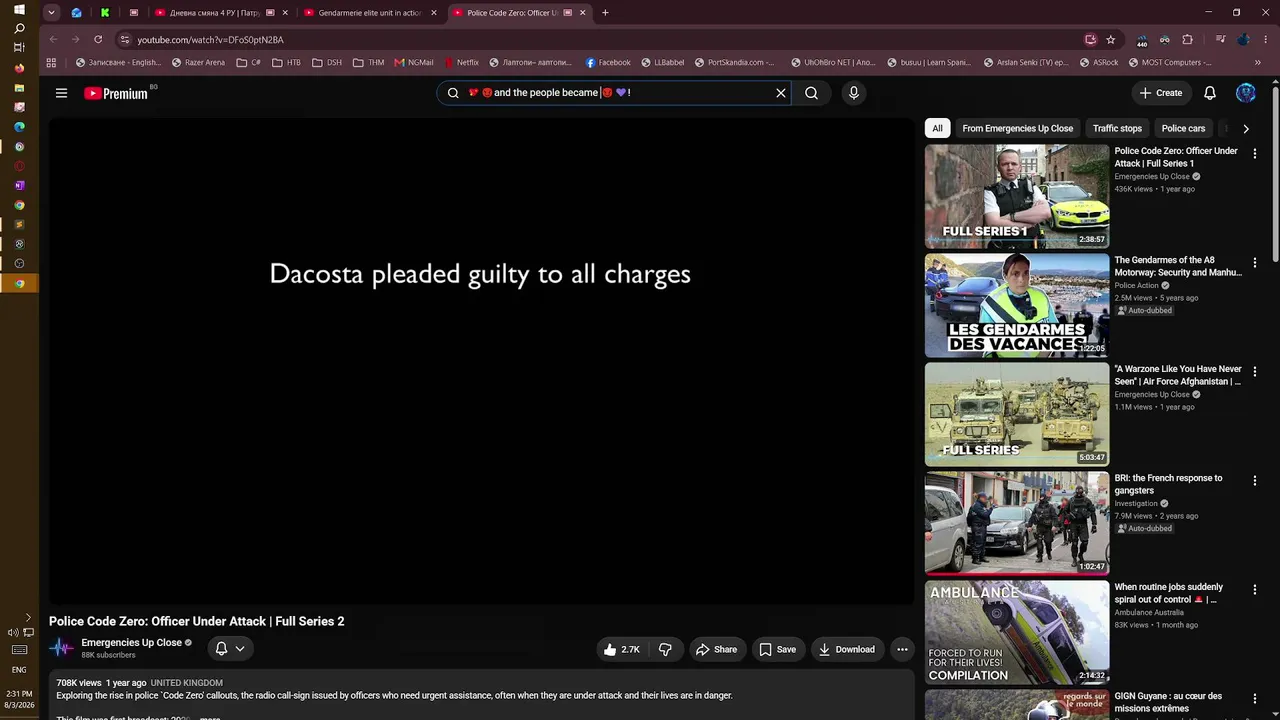Open the THM bookmarks folder
Image resolution: width=1280 pixels, height=720 pixels.
[x=368, y=62]
